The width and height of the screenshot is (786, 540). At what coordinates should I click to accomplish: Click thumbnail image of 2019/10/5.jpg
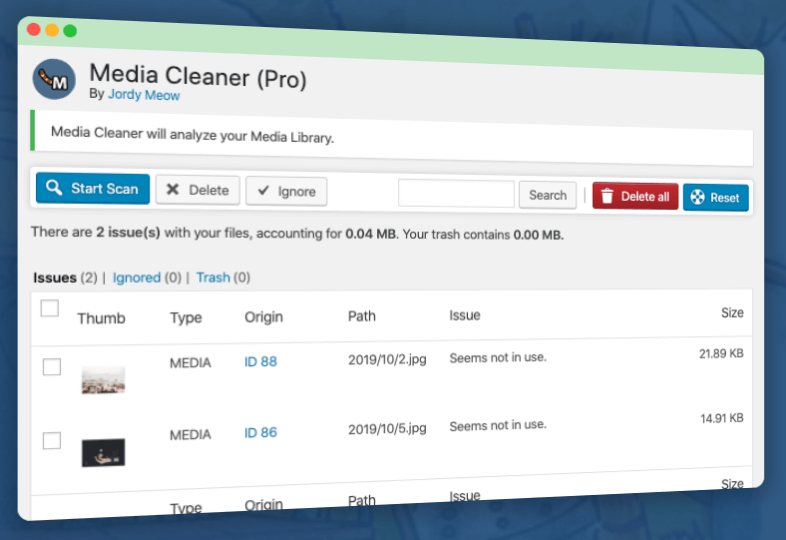tap(103, 452)
